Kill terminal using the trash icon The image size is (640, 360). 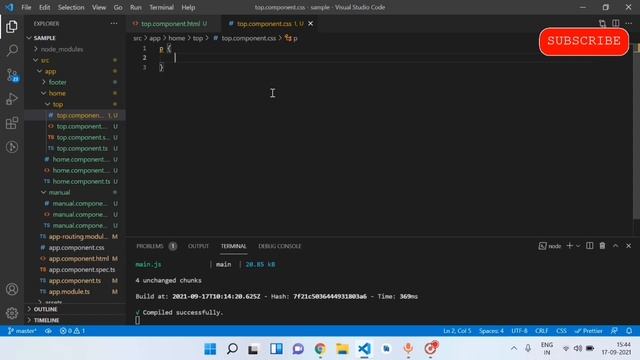coord(602,246)
